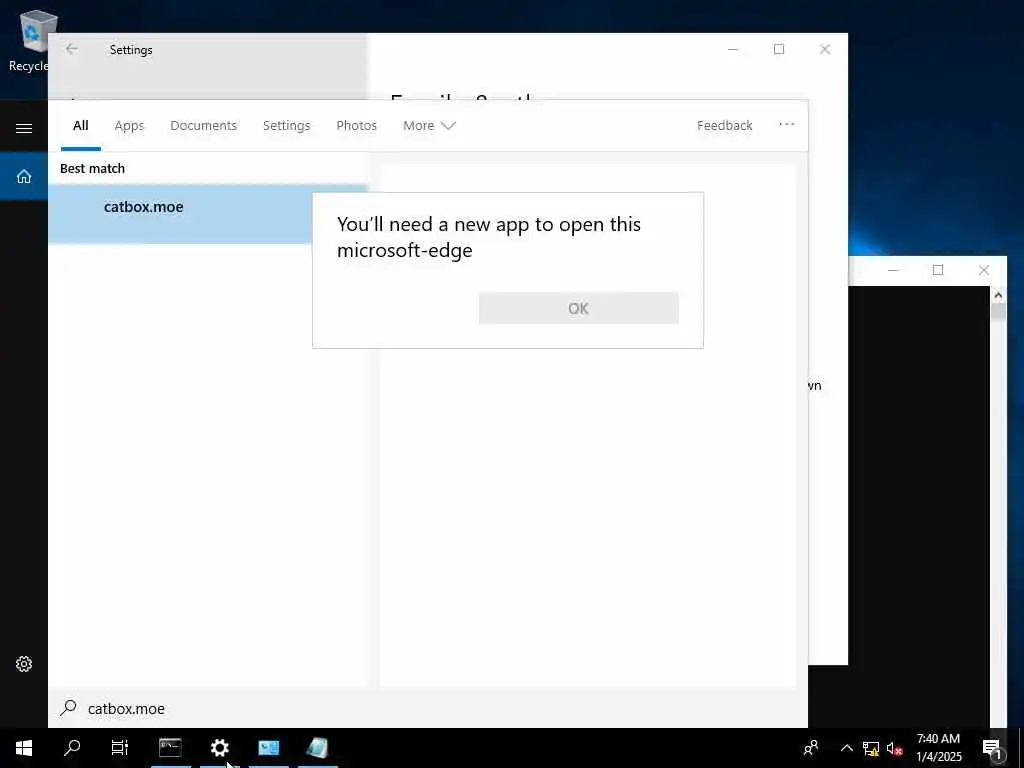Show hidden system tray icons
This screenshot has height=768, width=1024.
click(x=846, y=748)
